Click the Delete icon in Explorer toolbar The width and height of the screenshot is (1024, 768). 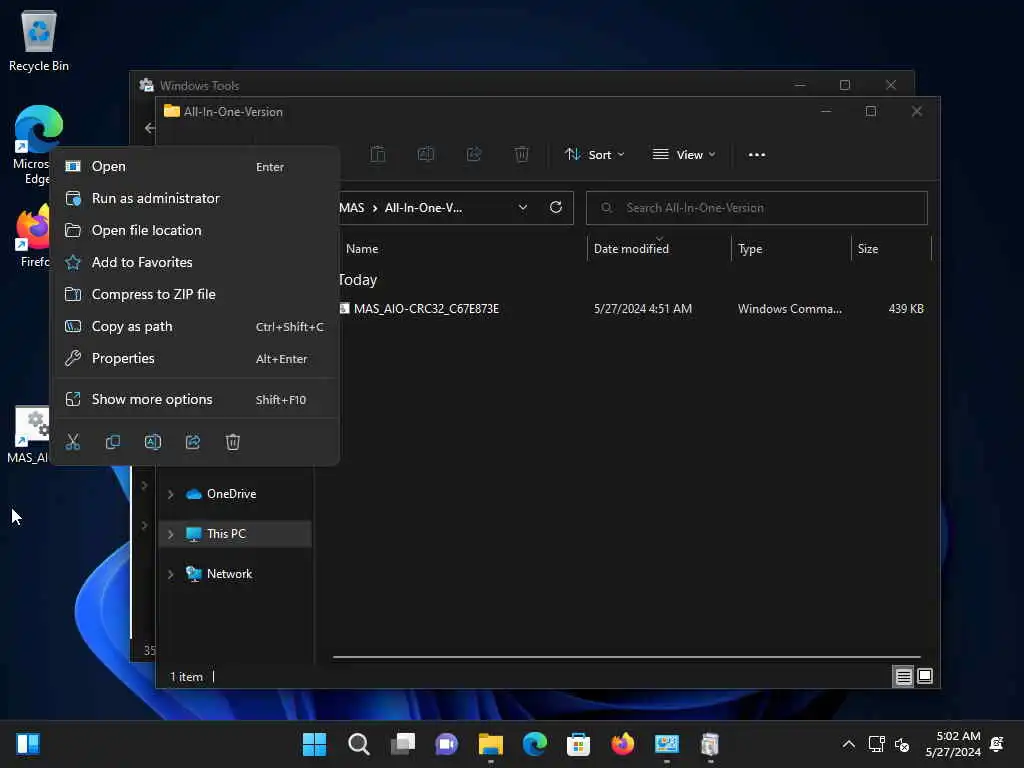pyautogui.click(x=521, y=155)
